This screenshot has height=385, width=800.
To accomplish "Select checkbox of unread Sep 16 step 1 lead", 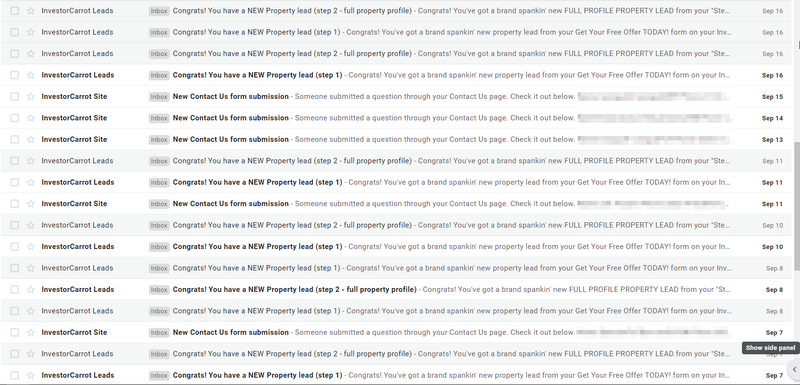I will (x=14, y=75).
